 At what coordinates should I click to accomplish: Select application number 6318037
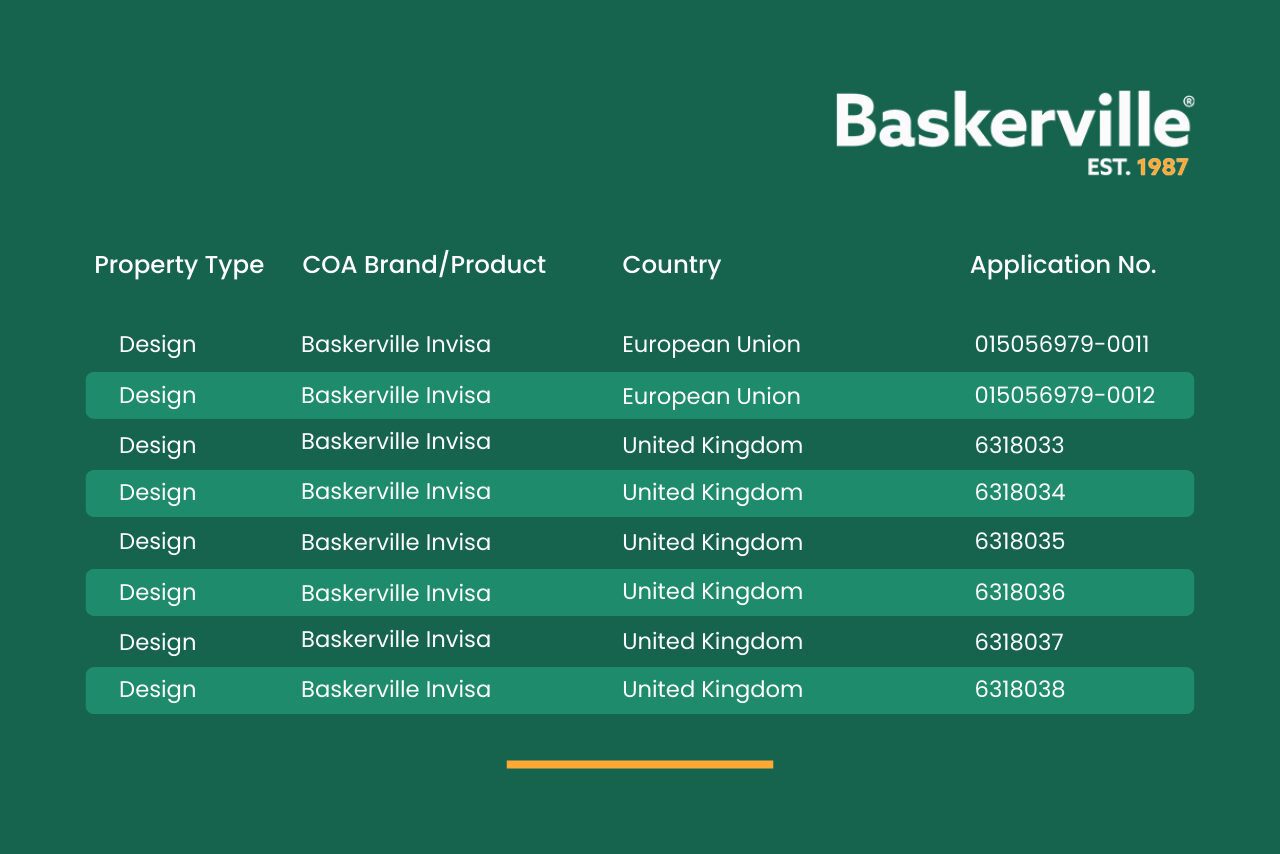pyautogui.click(x=1018, y=642)
